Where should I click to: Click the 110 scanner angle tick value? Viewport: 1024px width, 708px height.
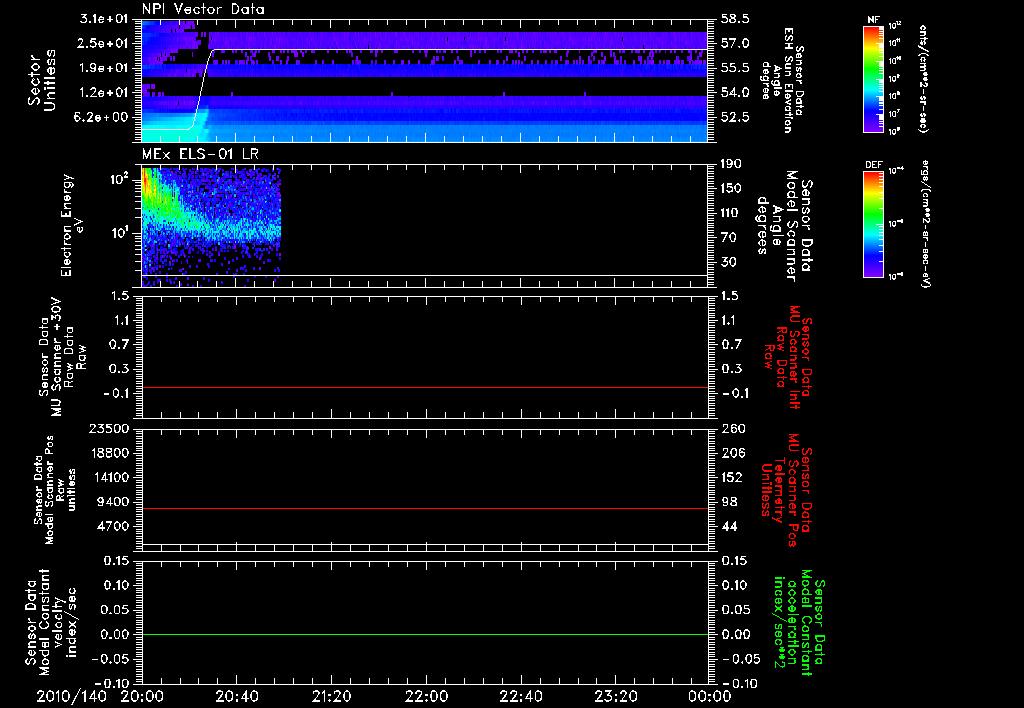pyautogui.click(x=731, y=213)
